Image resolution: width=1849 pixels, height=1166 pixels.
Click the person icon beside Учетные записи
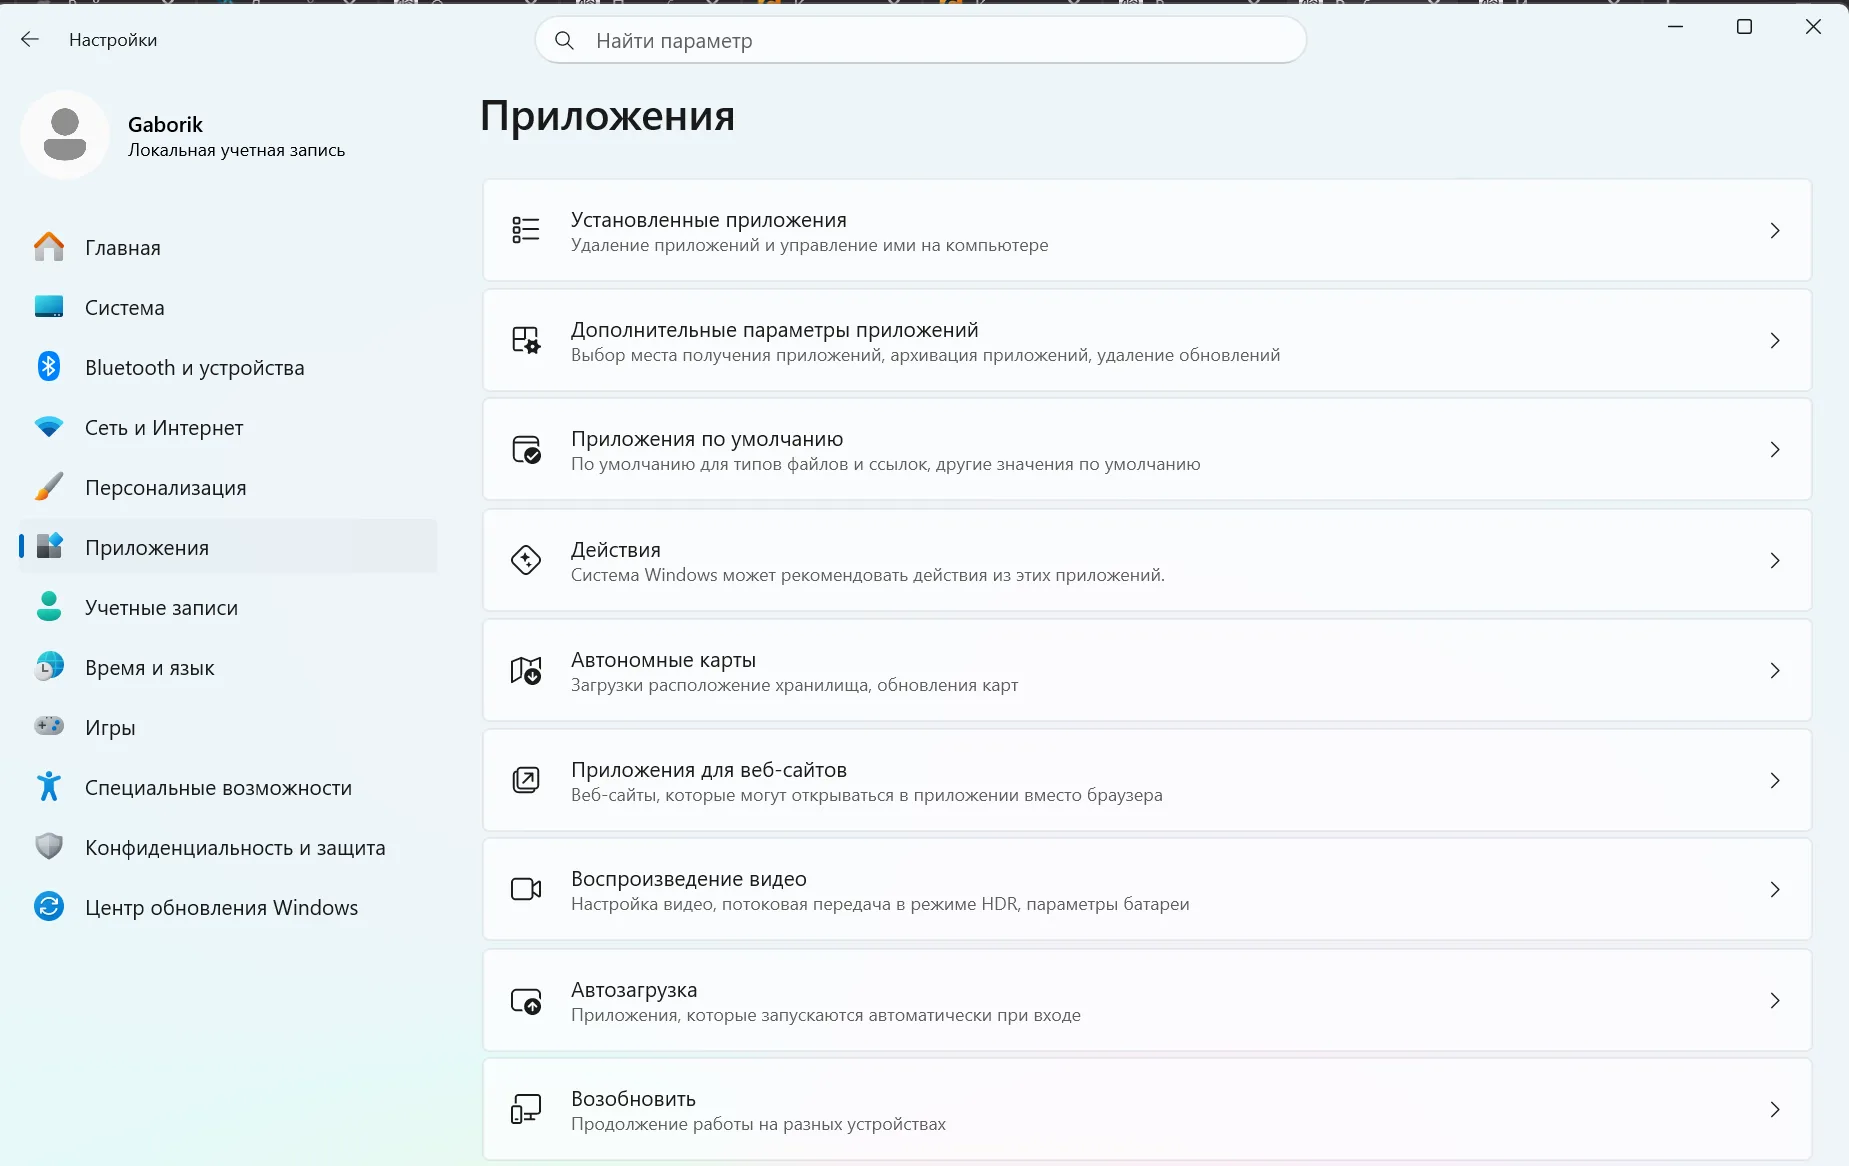pos(49,607)
